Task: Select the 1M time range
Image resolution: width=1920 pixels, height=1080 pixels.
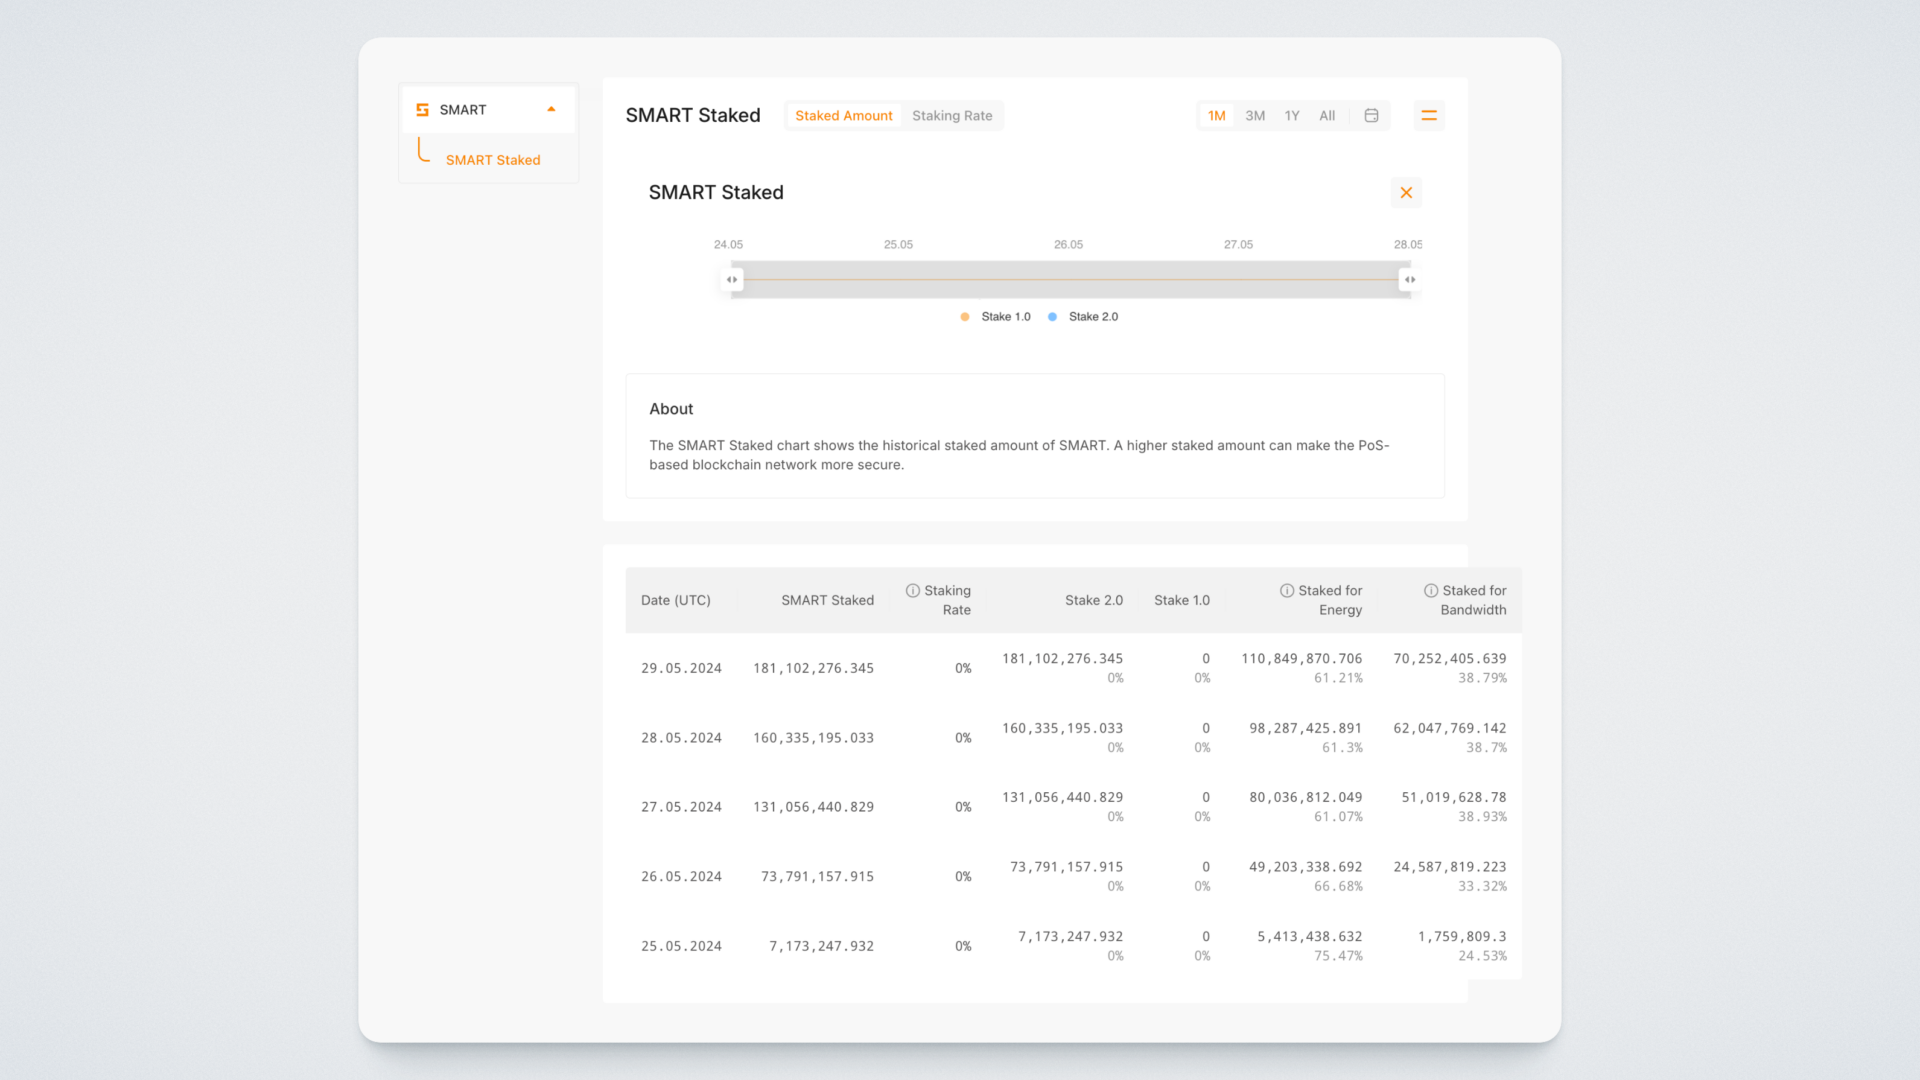Action: pos(1216,116)
